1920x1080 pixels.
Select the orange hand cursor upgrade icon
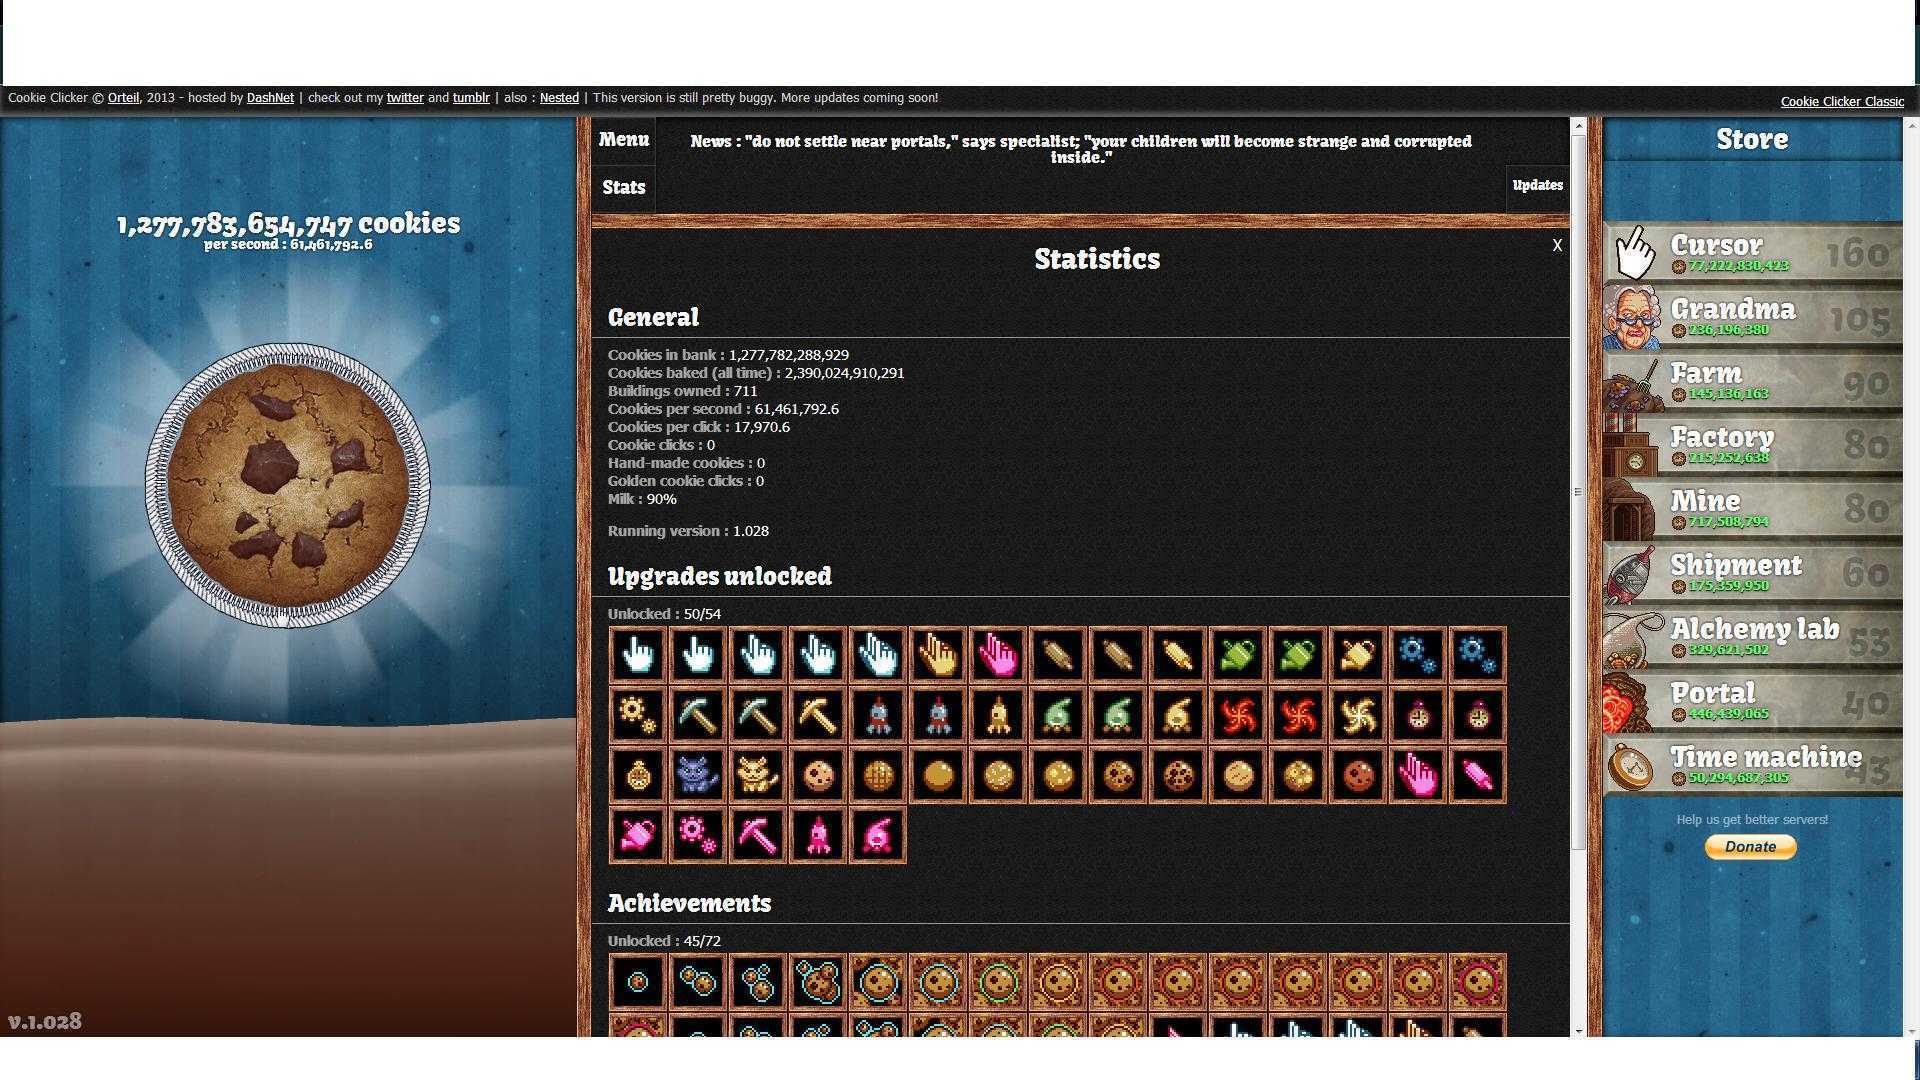pos(938,656)
